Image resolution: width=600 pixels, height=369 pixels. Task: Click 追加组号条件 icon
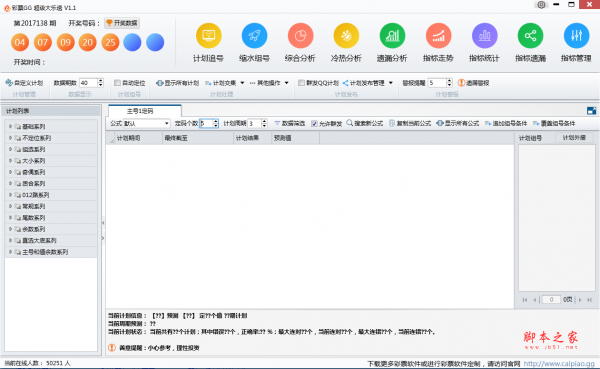point(488,123)
